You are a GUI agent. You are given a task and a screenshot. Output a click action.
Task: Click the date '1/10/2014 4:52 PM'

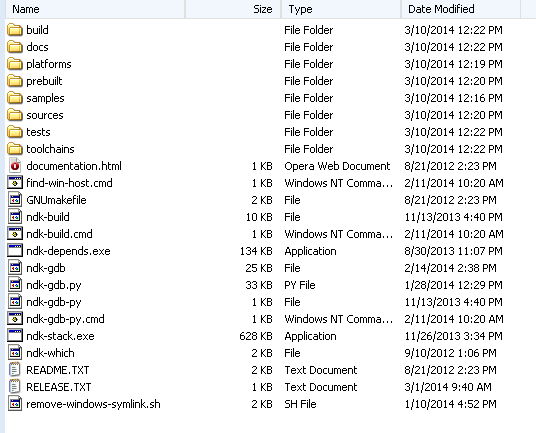451,404
